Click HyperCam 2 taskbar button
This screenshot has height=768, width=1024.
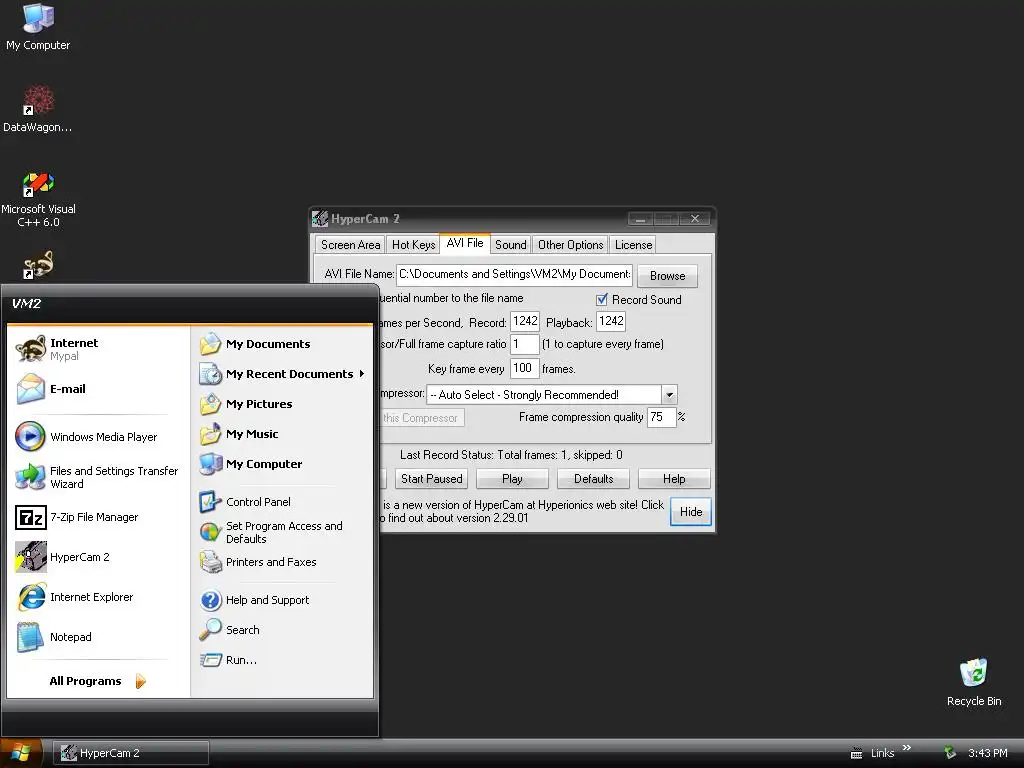(131, 753)
